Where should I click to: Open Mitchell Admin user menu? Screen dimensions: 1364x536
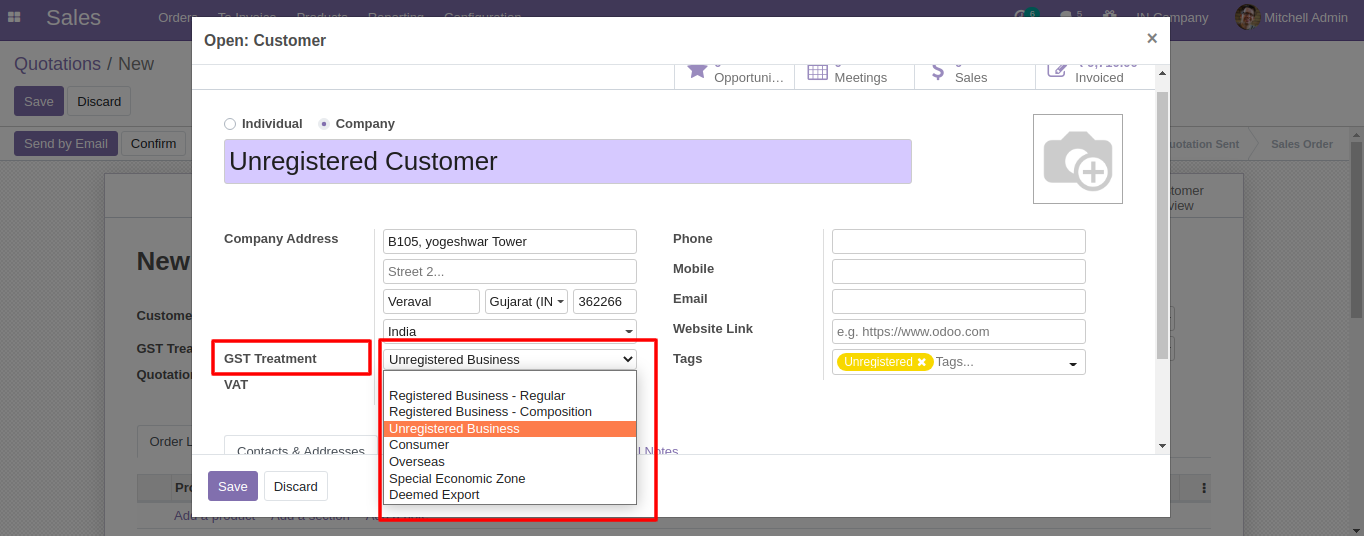click(1293, 17)
